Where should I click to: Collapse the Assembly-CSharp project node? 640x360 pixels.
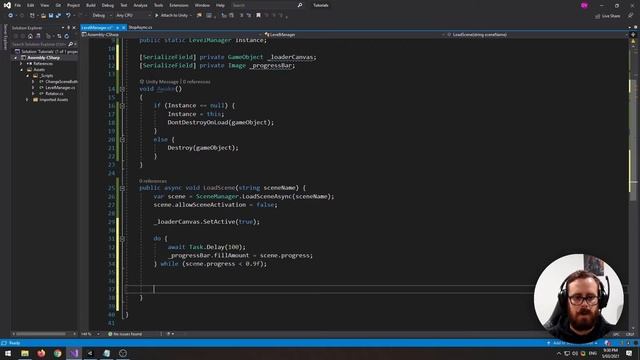click(x=16, y=58)
